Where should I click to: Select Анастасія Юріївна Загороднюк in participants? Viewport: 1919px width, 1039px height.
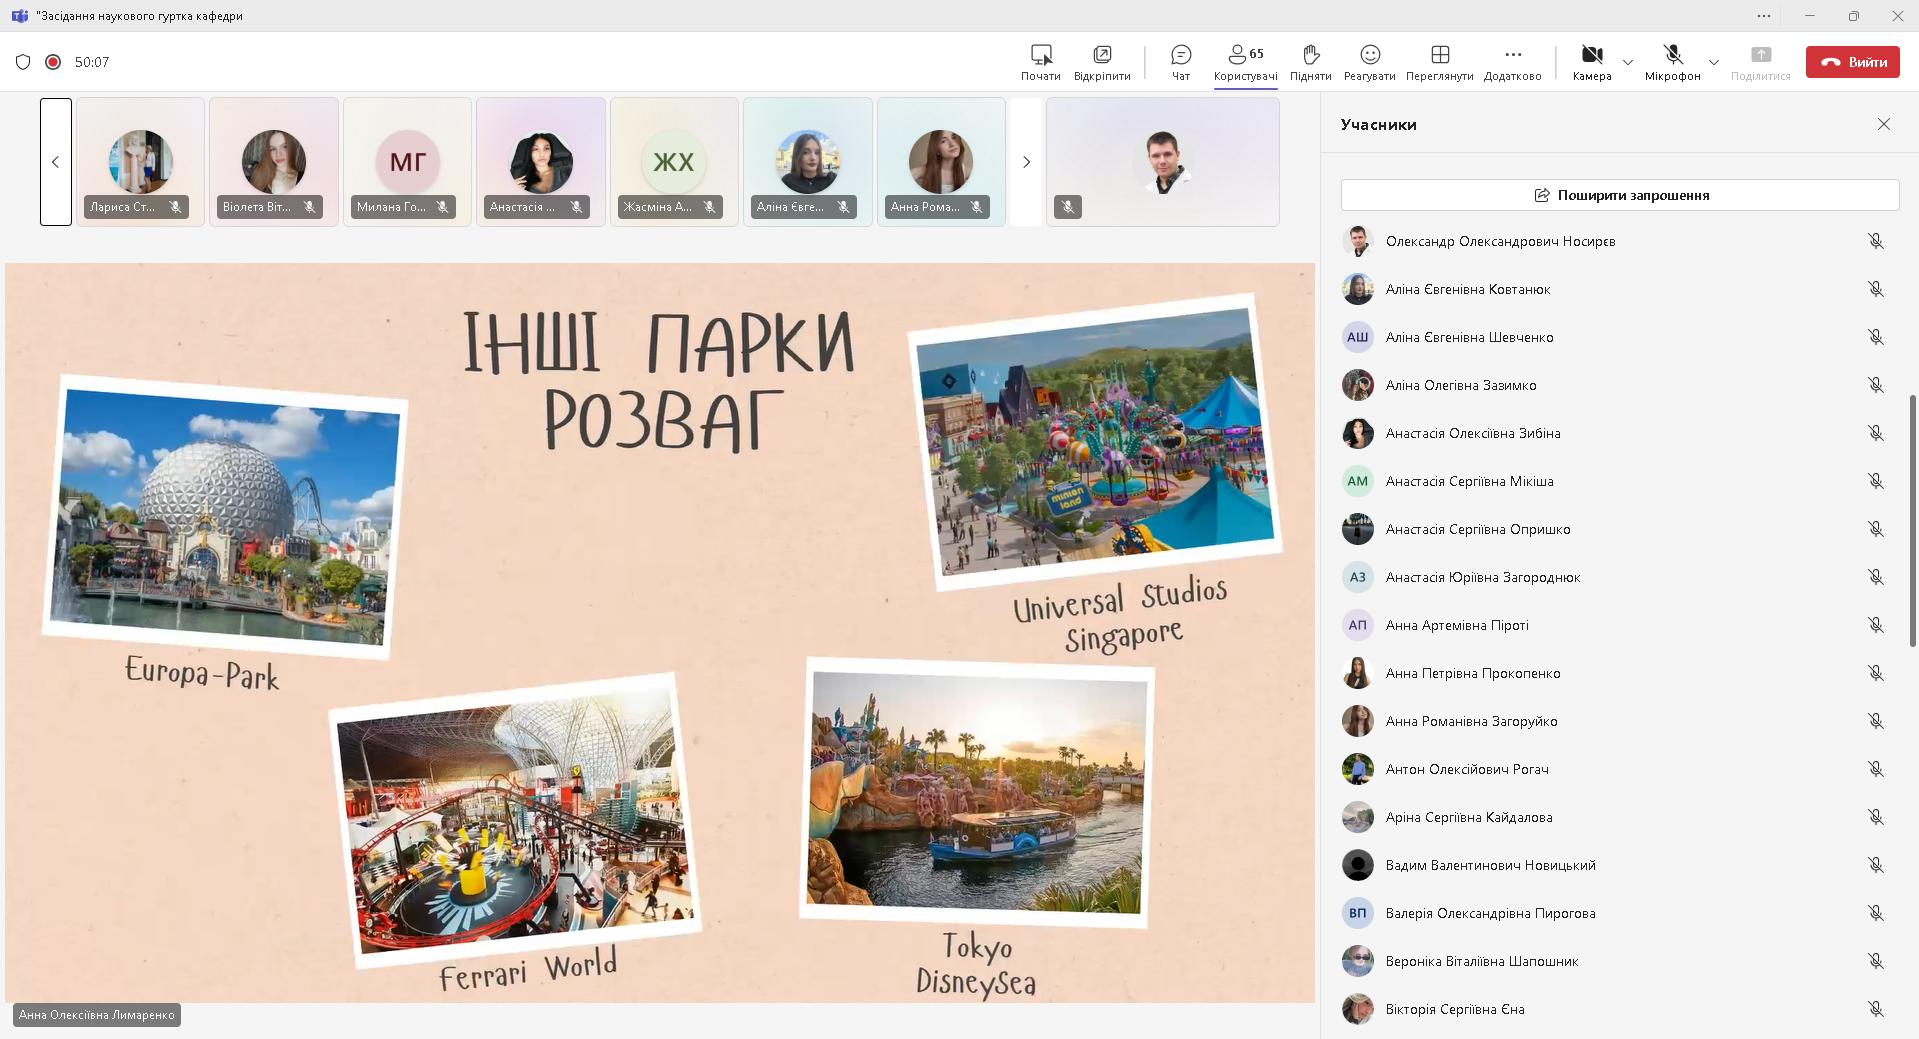click(x=1620, y=577)
